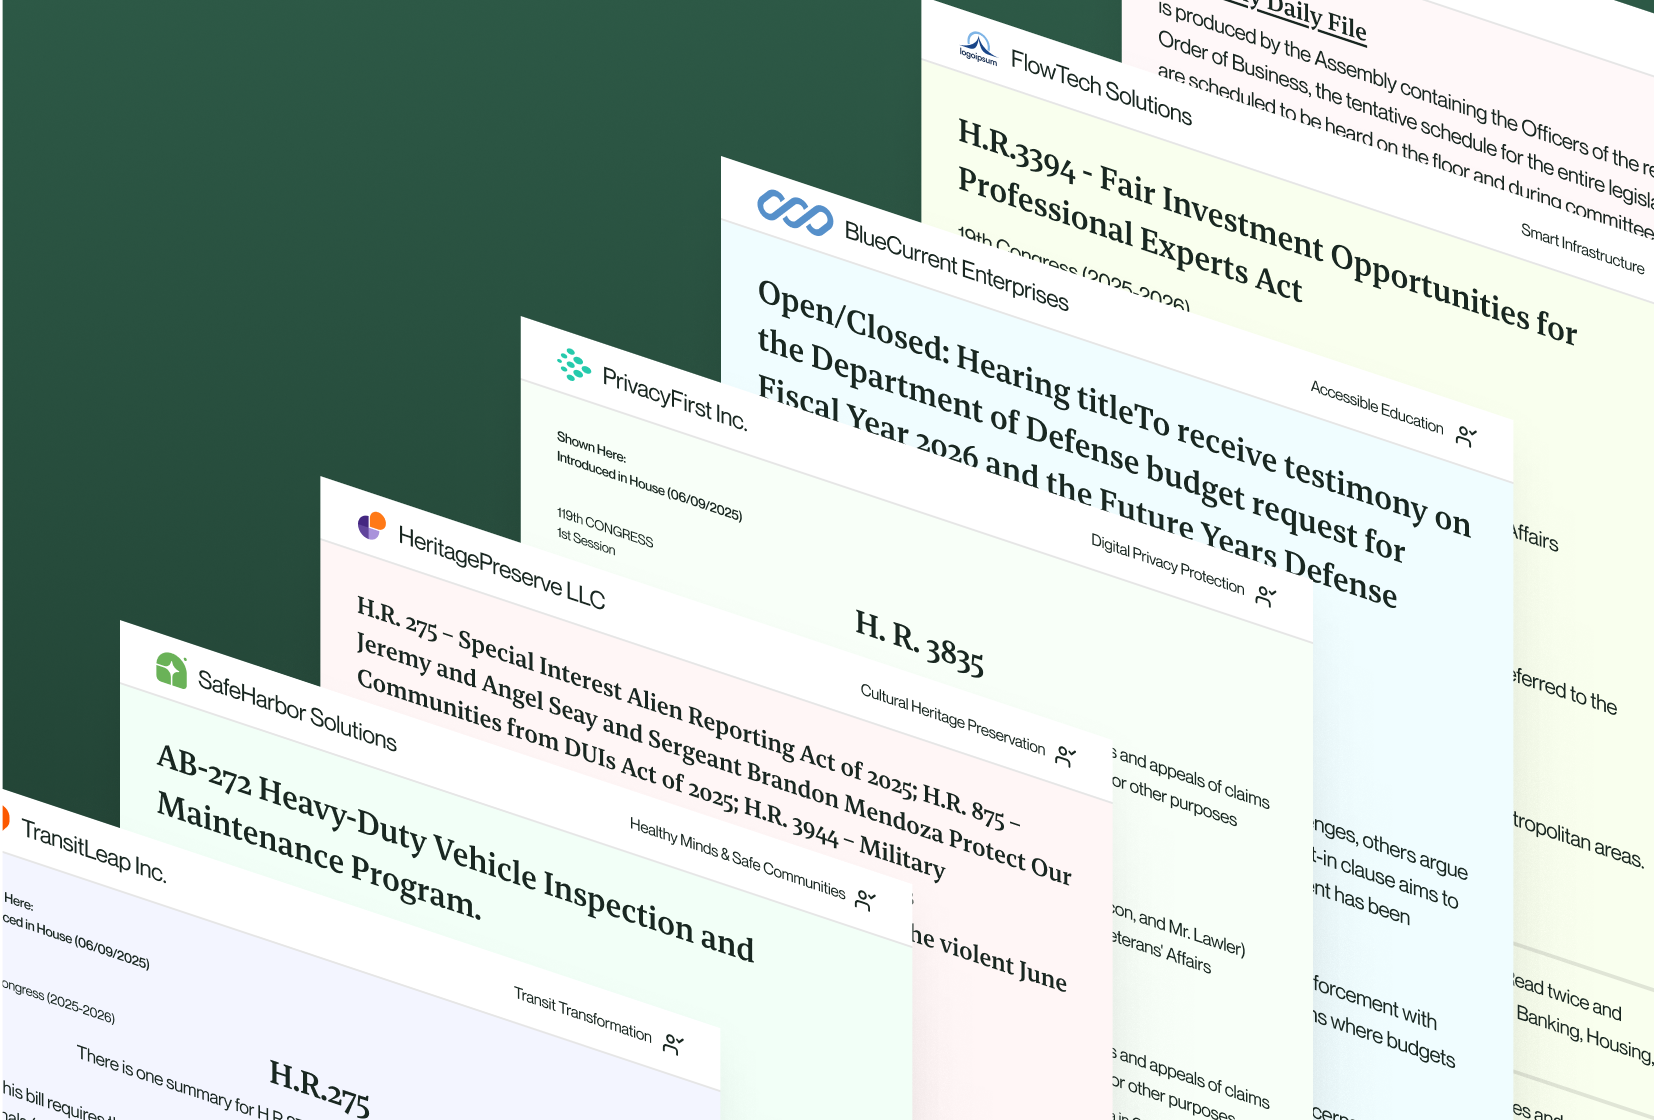The width and height of the screenshot is (1654, 1120).
Task: Click the H. R. 3835 heading
Action: point(919,643)
